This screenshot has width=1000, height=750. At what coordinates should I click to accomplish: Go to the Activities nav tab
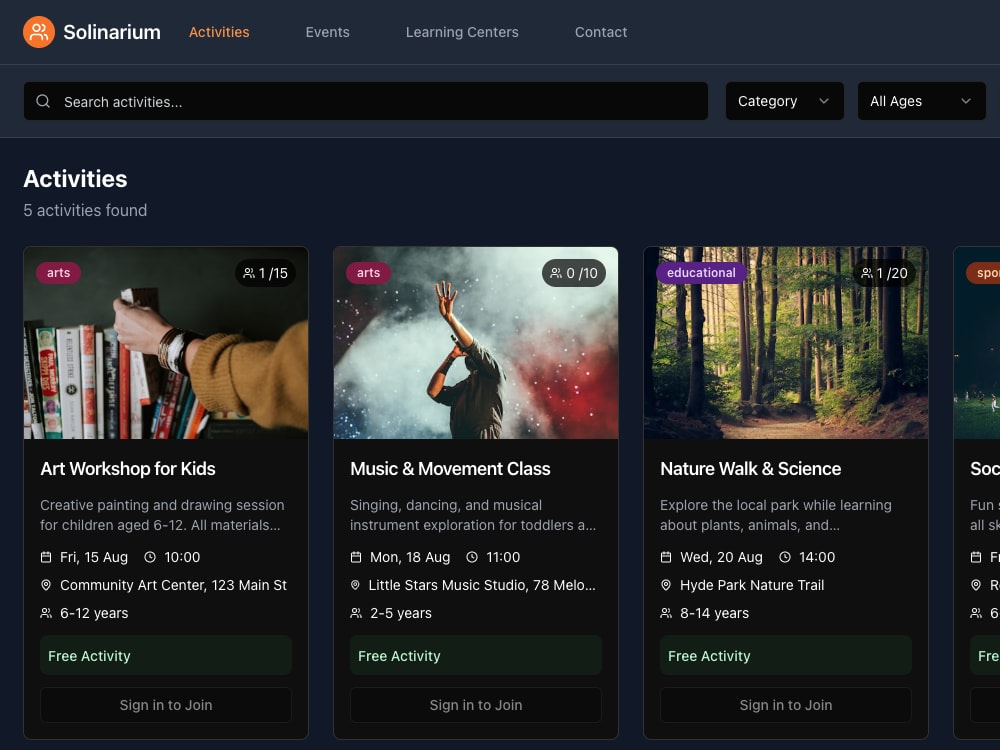coord(219,32)
